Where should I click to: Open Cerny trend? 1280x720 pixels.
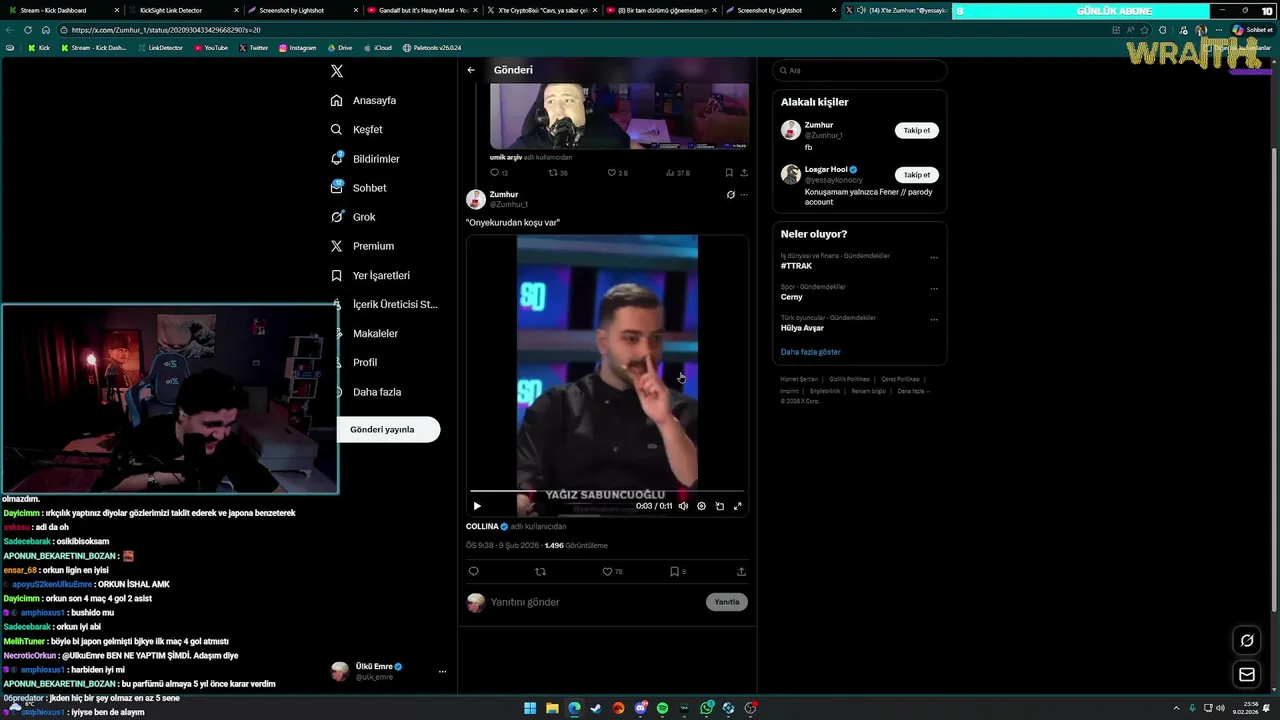point(792,297)
